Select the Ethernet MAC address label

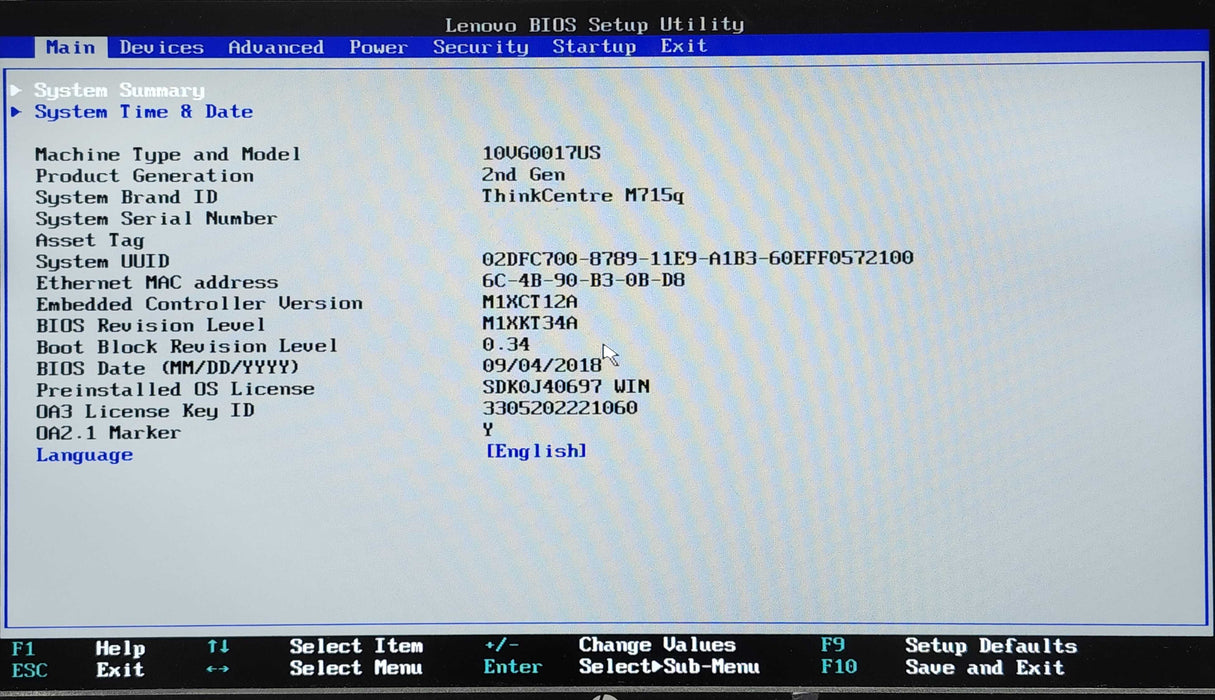[157, 283]
